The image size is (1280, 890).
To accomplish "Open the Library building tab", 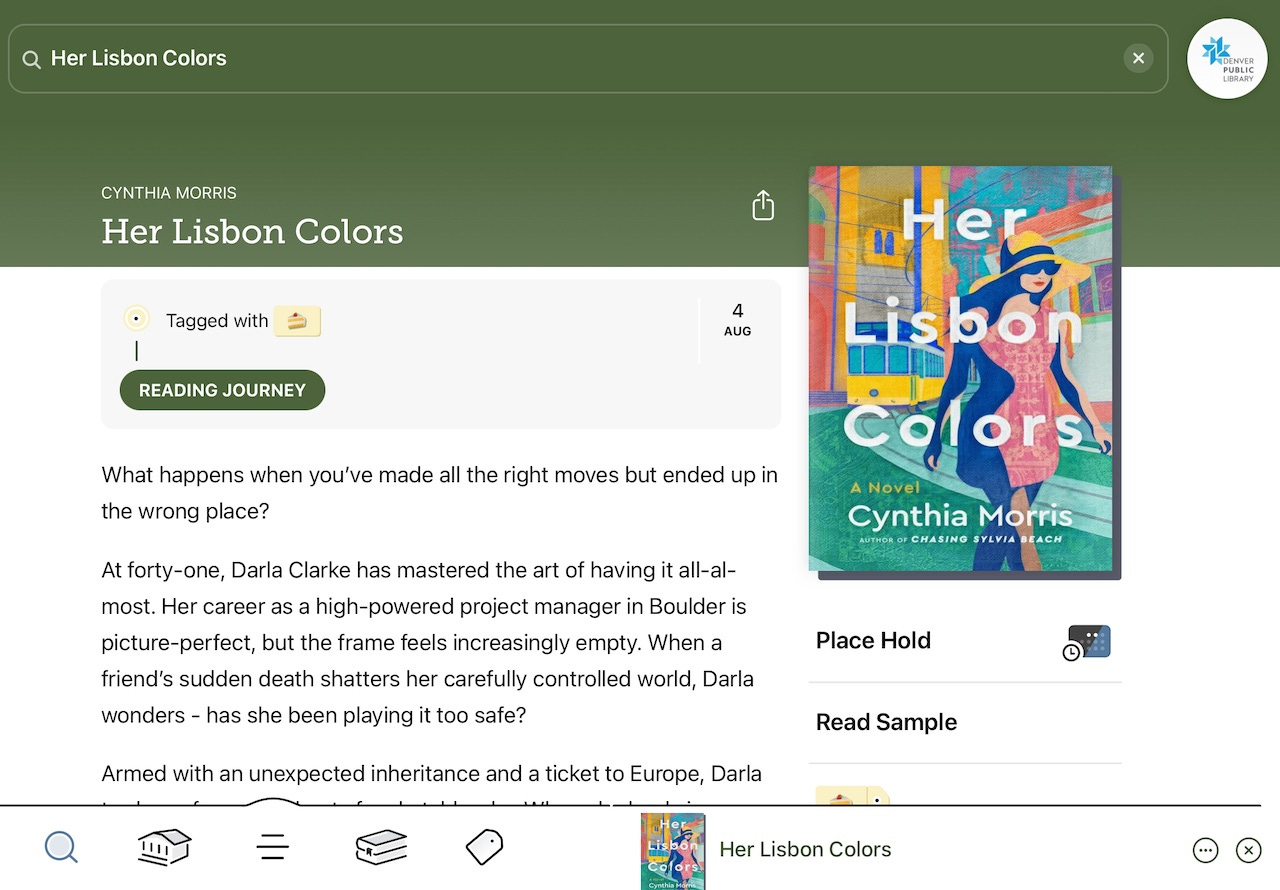I will [164, 848].
